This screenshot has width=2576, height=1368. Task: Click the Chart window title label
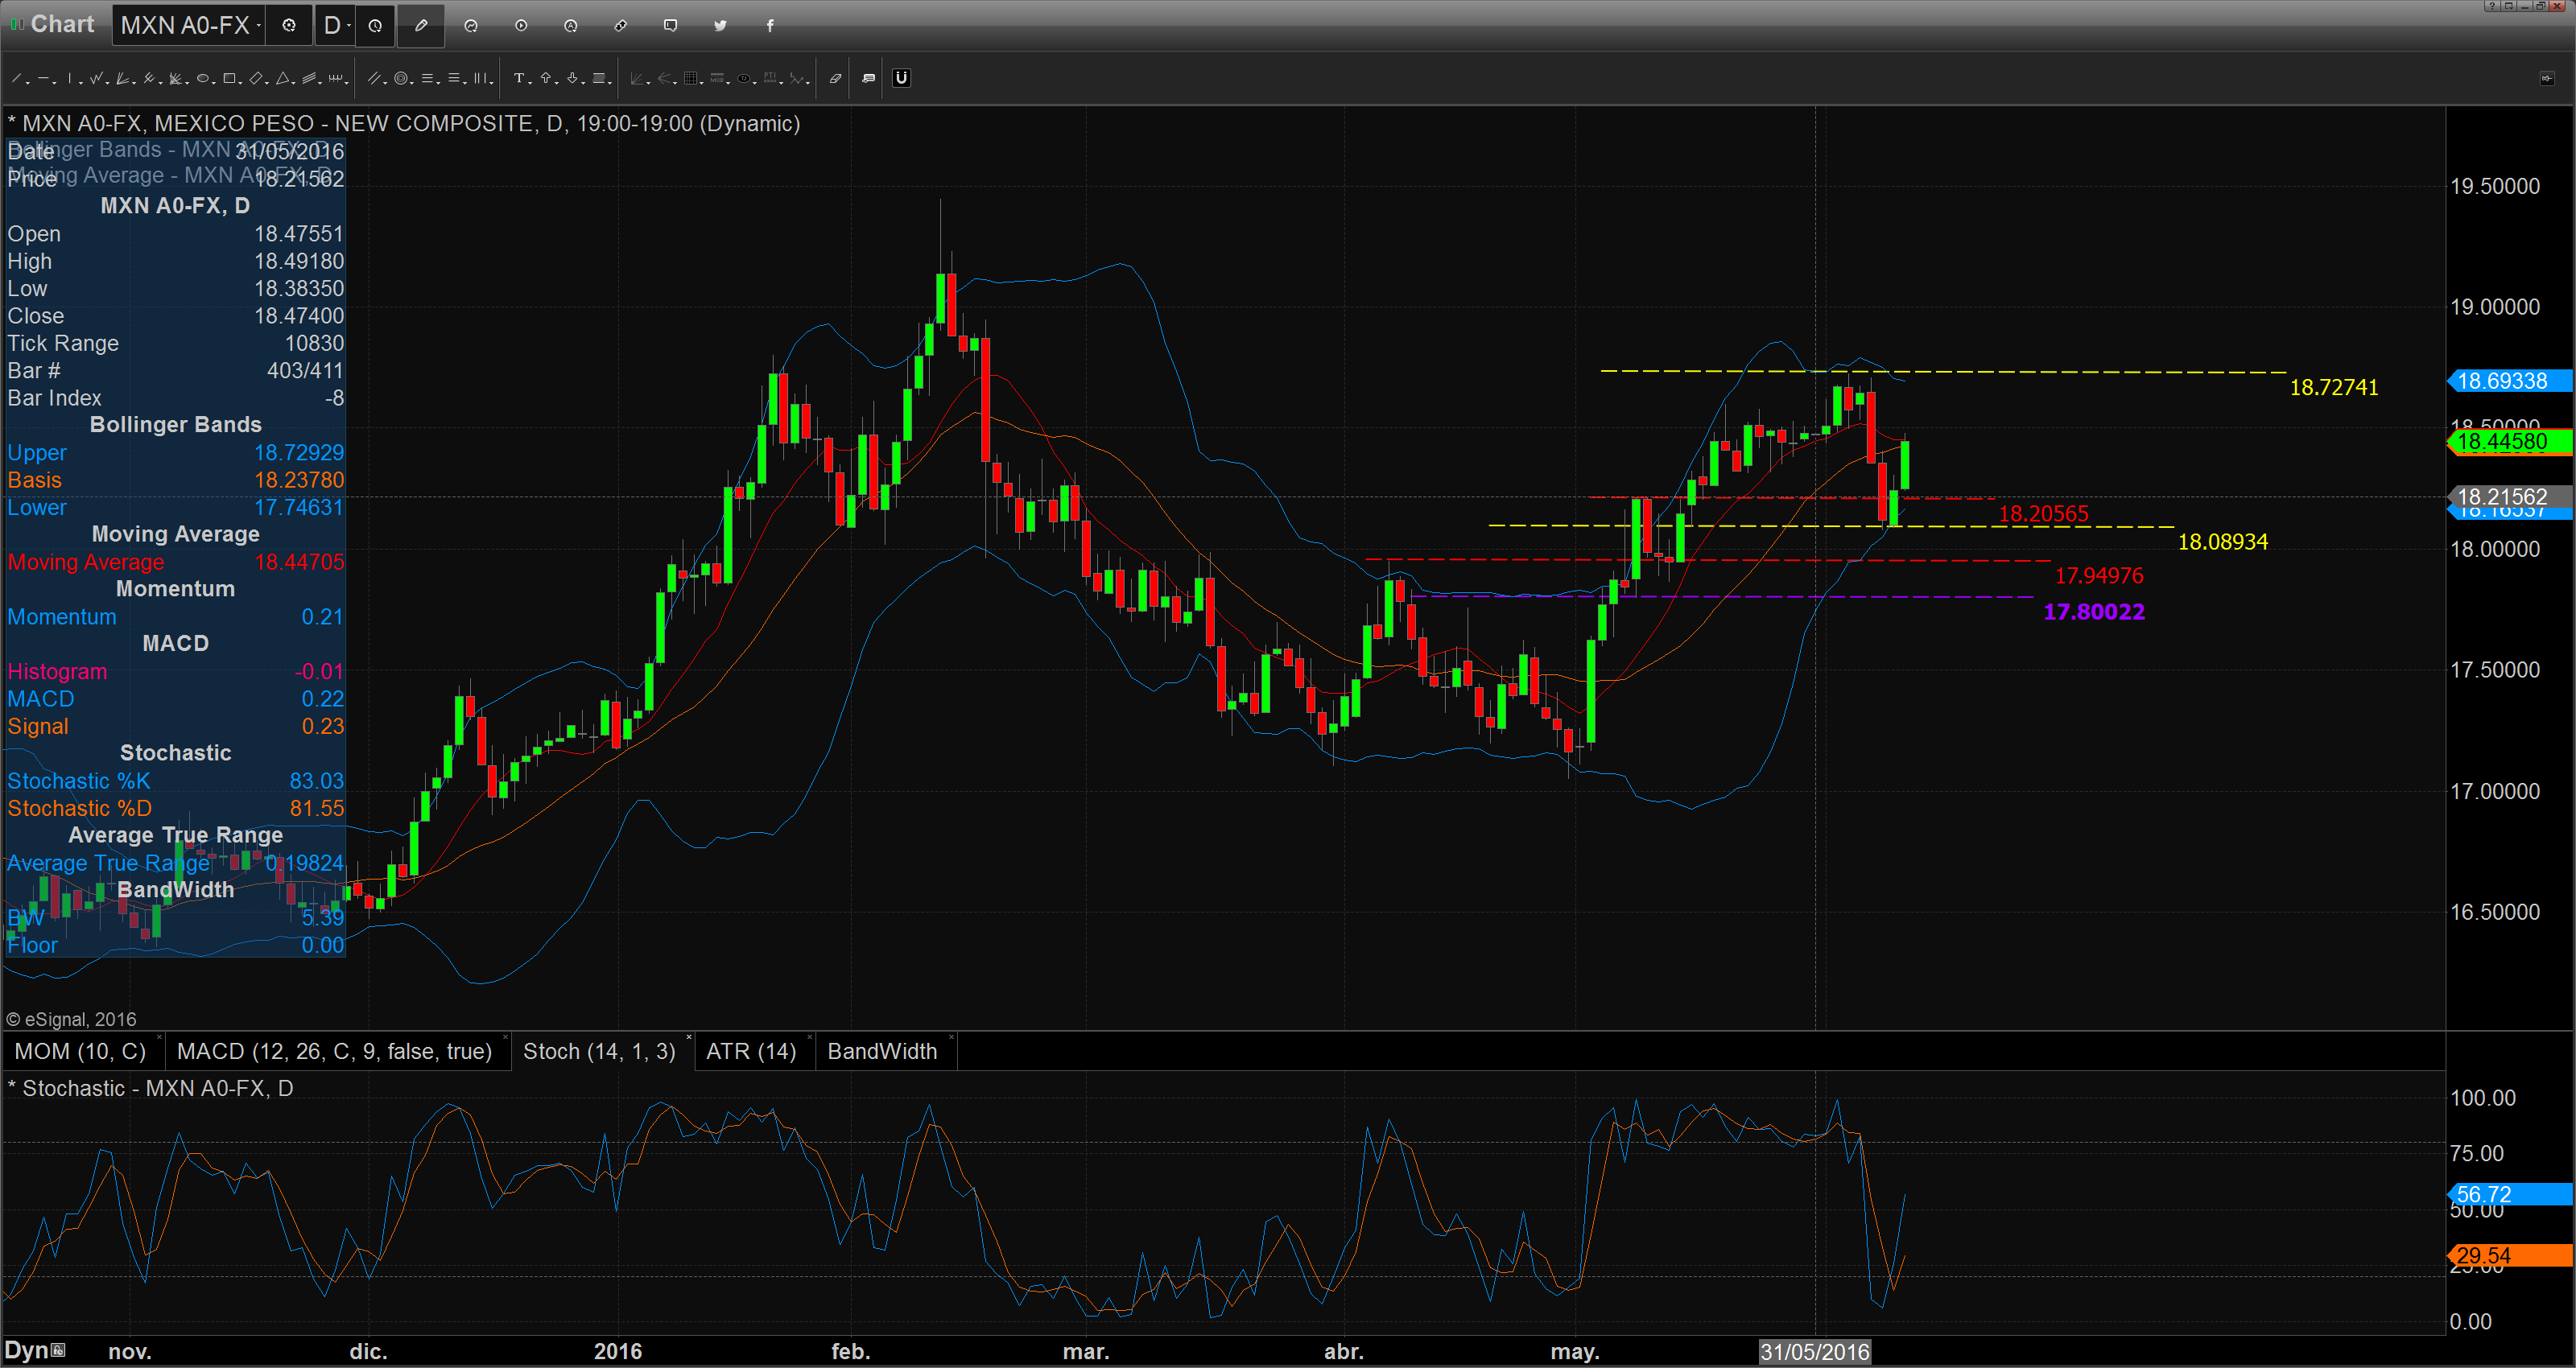[x=62, y=24]
